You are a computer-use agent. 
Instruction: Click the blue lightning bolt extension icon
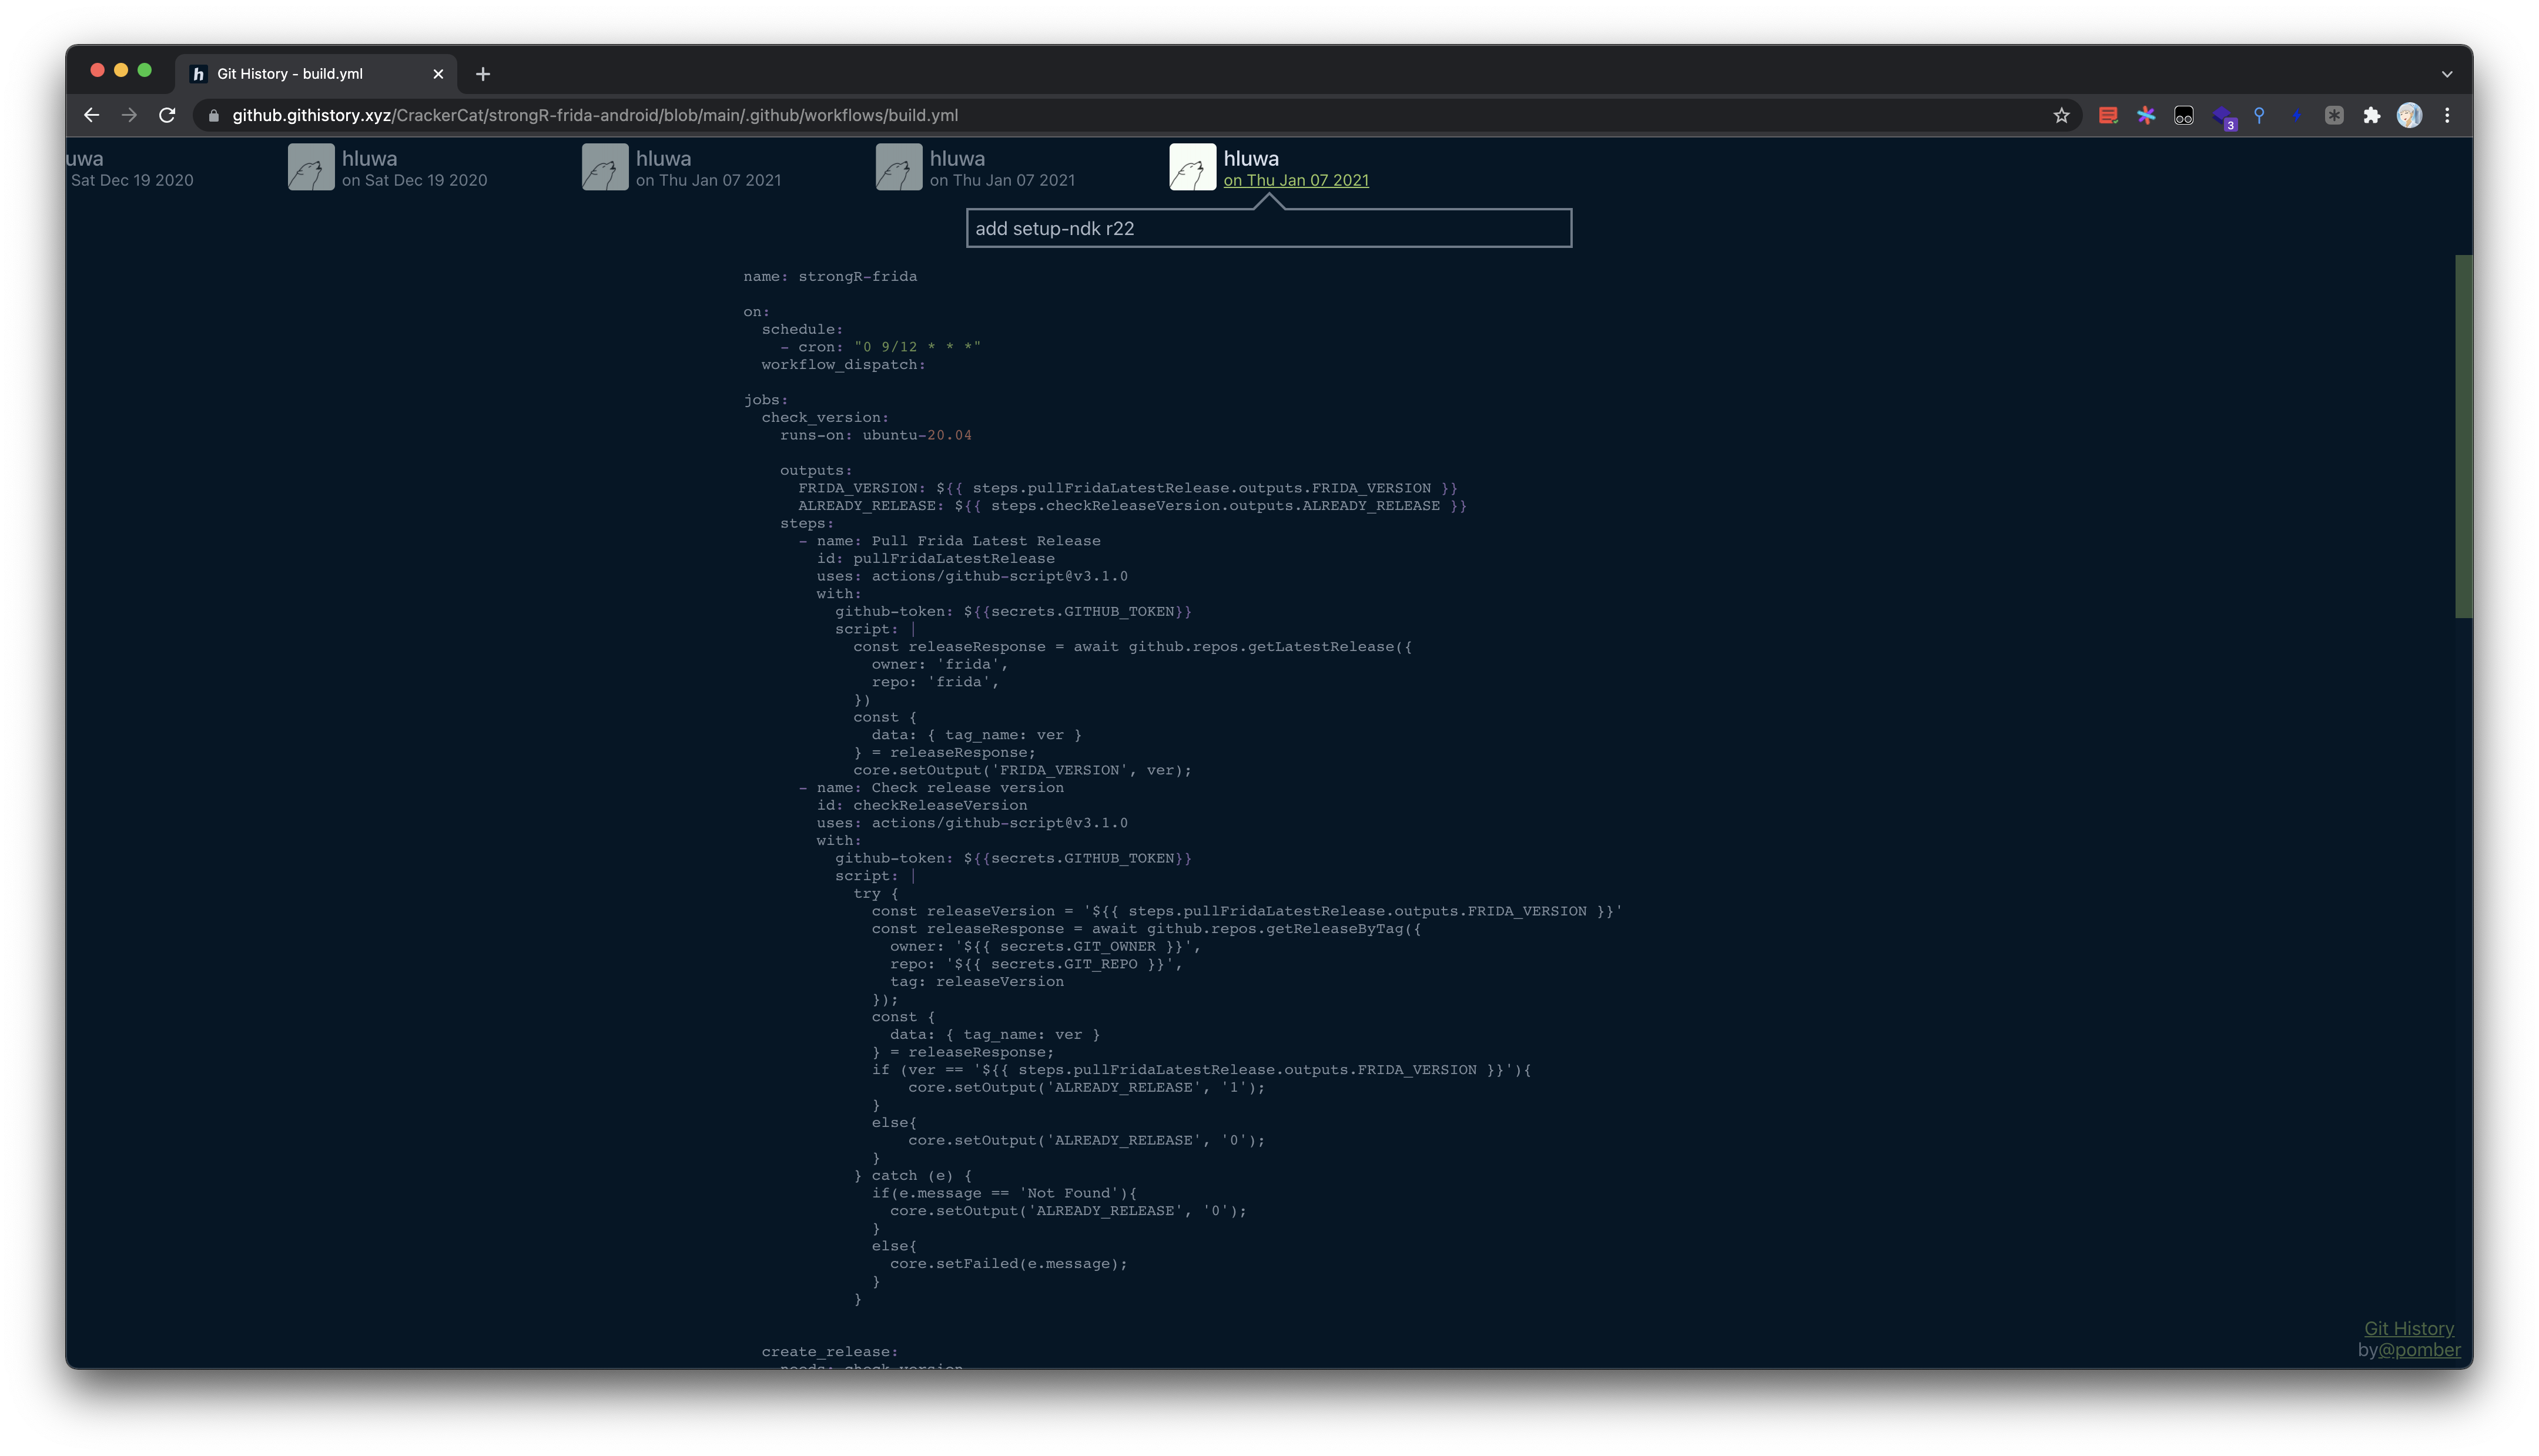[2296, 116]
